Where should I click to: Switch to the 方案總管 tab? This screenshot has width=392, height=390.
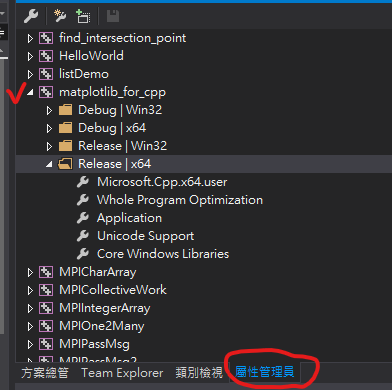click(x=45, y=373)
